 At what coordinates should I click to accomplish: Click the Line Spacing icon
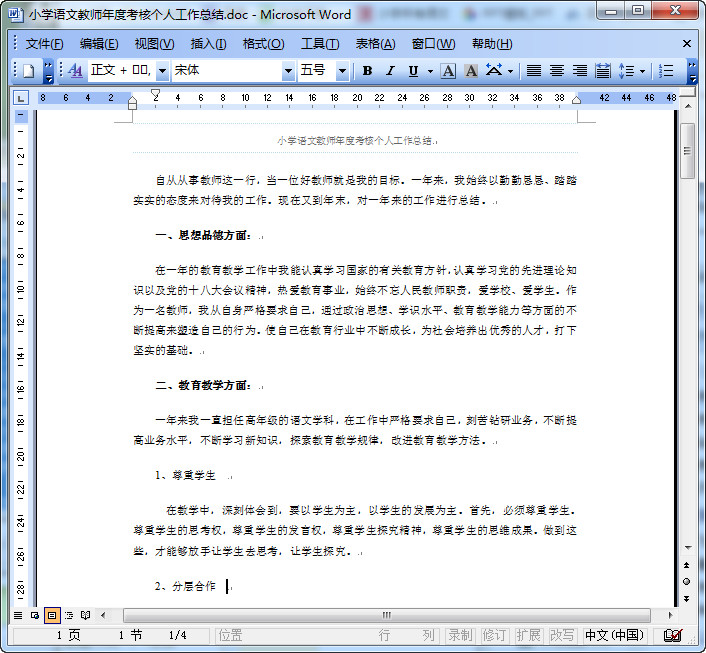click(626, 71)
